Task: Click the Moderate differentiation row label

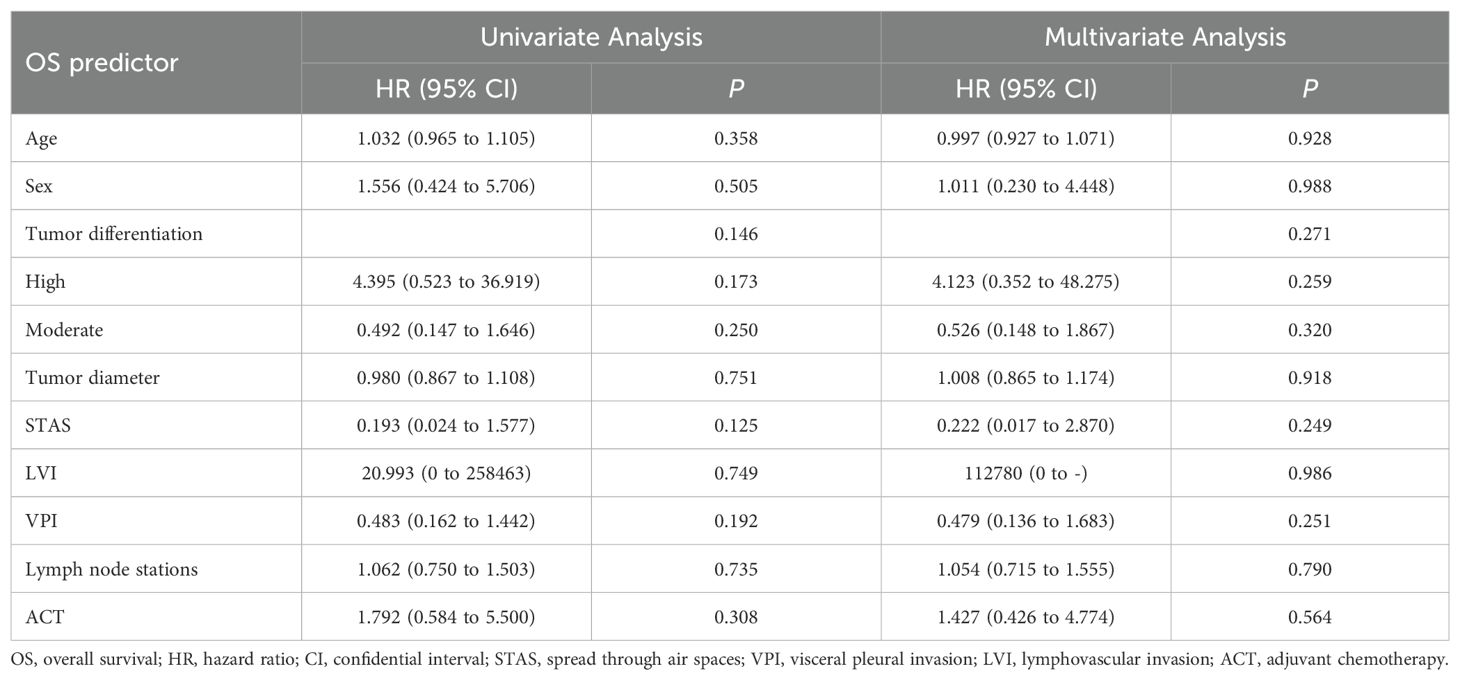Action: [61, 330]
